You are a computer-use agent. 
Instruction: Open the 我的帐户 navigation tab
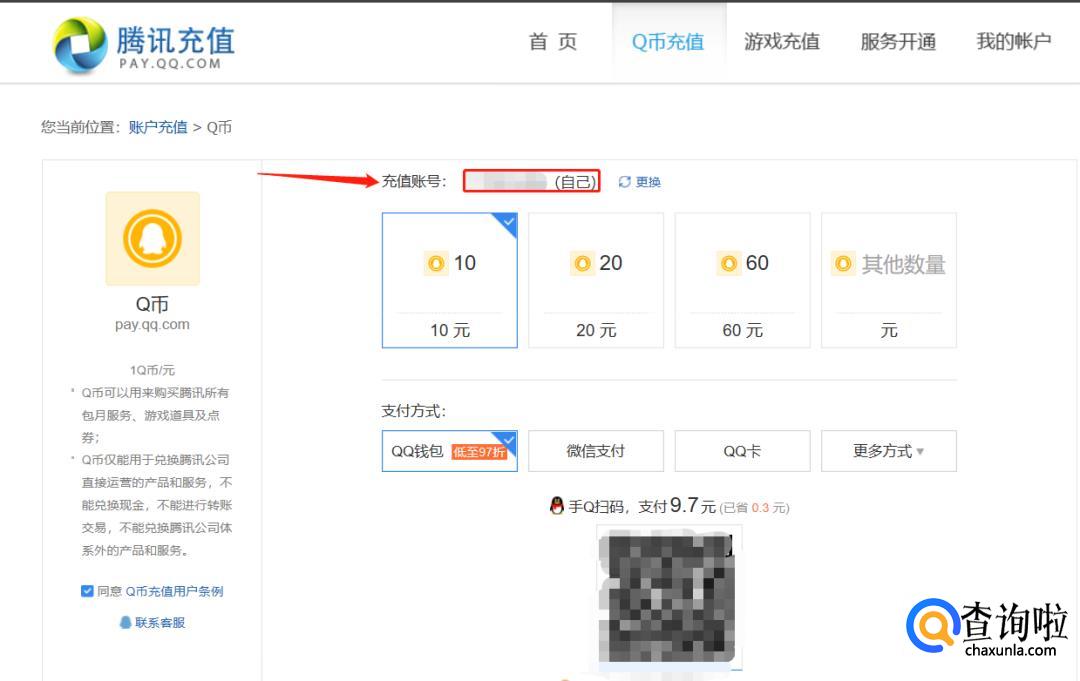(x=1014, y=42)
